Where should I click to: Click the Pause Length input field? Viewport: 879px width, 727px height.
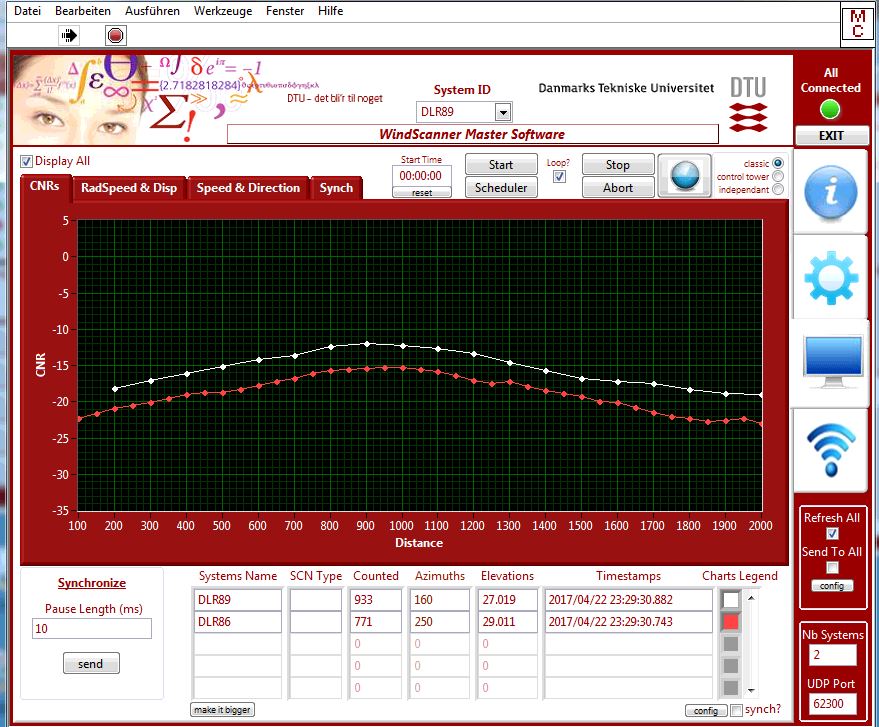point(90,629)
